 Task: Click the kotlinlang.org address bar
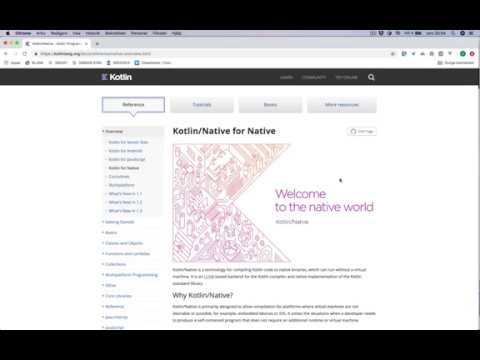tap(213, 54)
